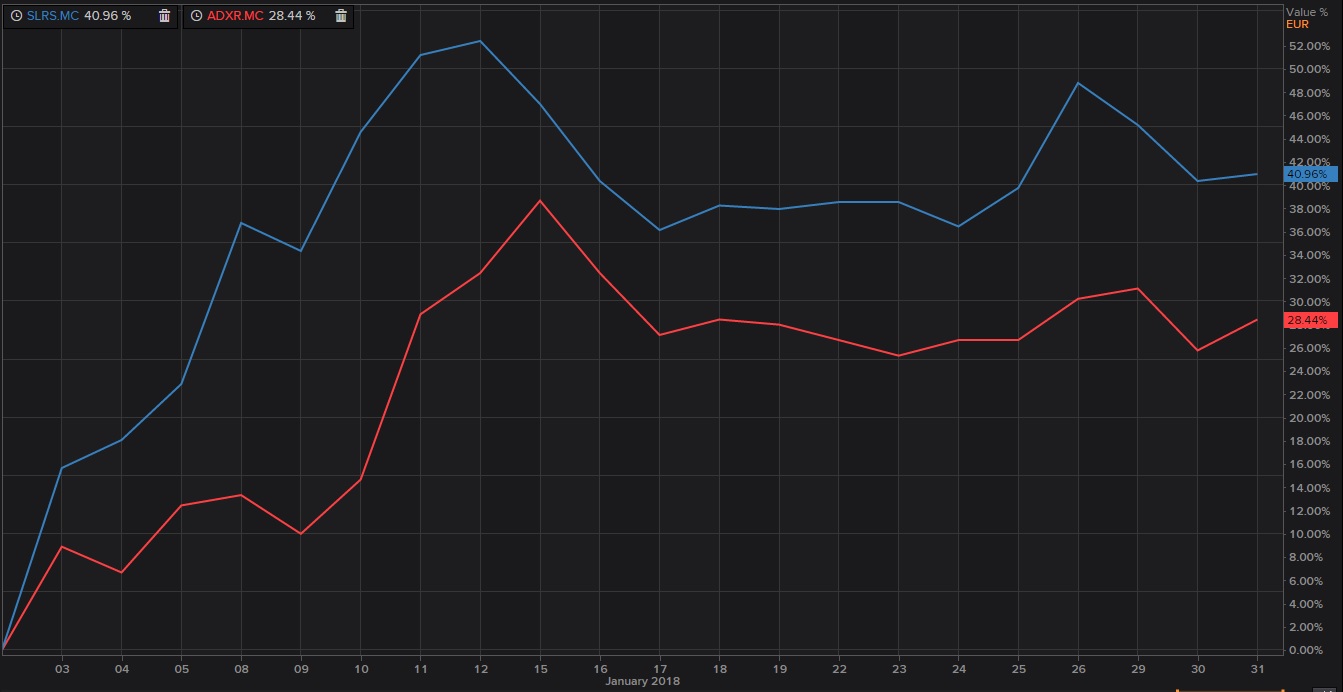Click the 10.00% axis label
1343x692 pixels.
[1310, 534]
